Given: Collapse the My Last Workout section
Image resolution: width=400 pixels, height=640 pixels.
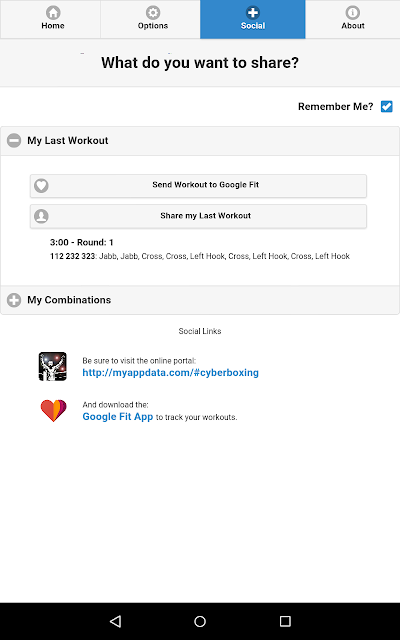Looking at the screenshot, I should click(200, 141).
